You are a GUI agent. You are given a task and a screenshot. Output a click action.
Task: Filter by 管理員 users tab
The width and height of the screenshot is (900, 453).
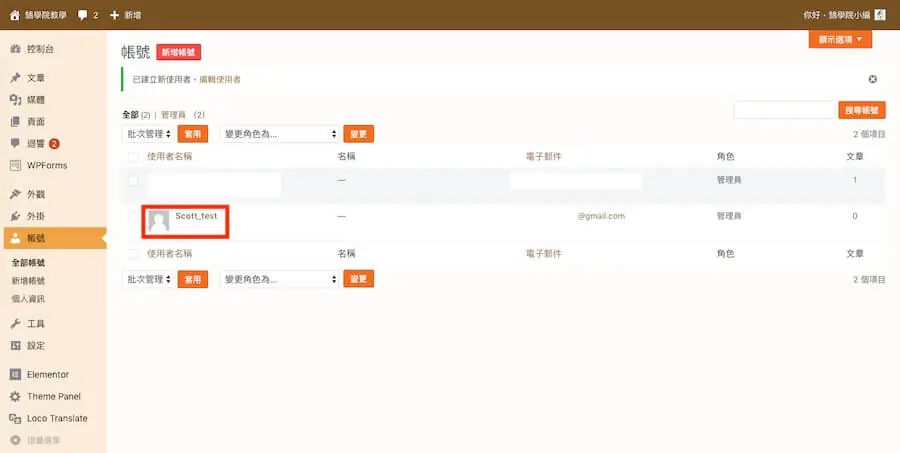(173, 115)
